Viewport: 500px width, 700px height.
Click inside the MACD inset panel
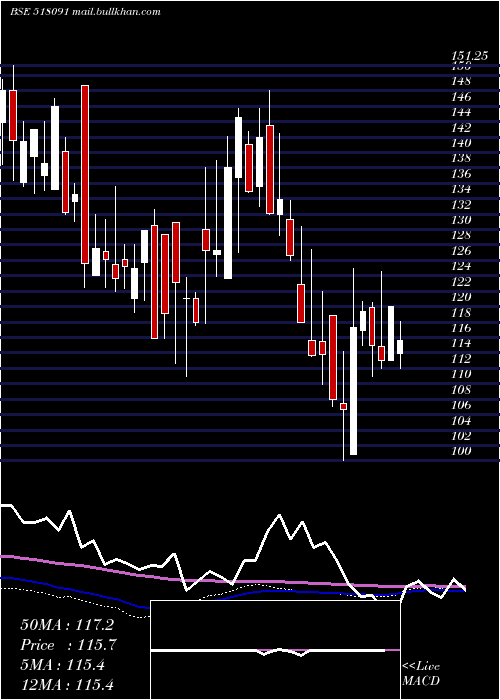click(x=275, y=650)
